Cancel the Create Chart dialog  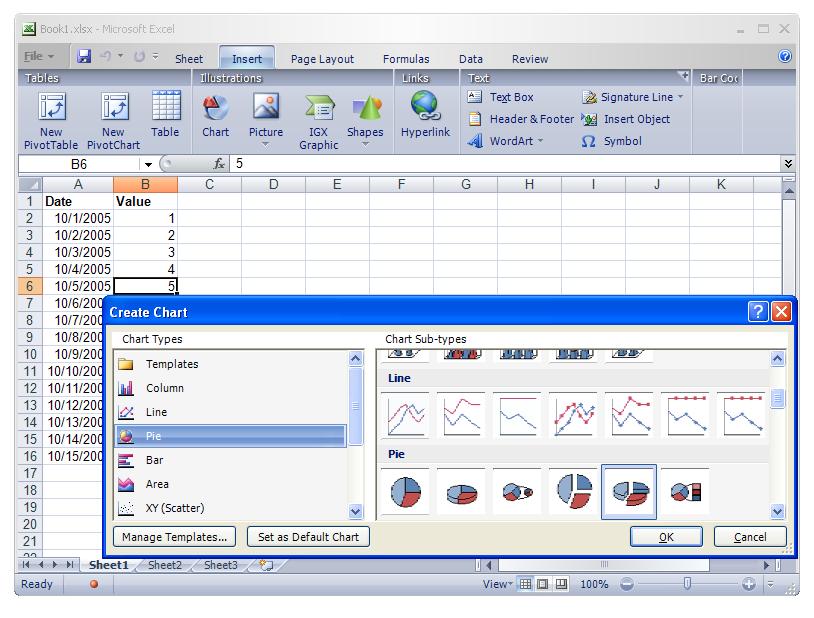750,536
